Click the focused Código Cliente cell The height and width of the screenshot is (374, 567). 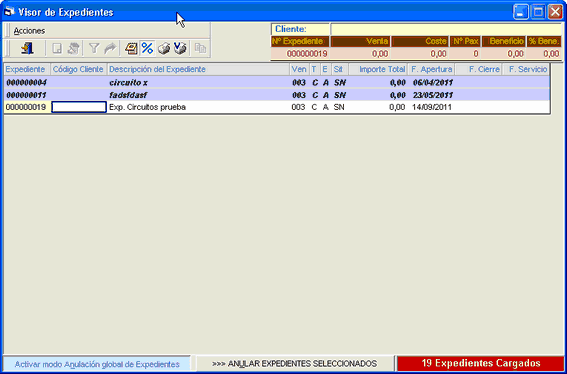pyautogui.click(x=79, y=107)
